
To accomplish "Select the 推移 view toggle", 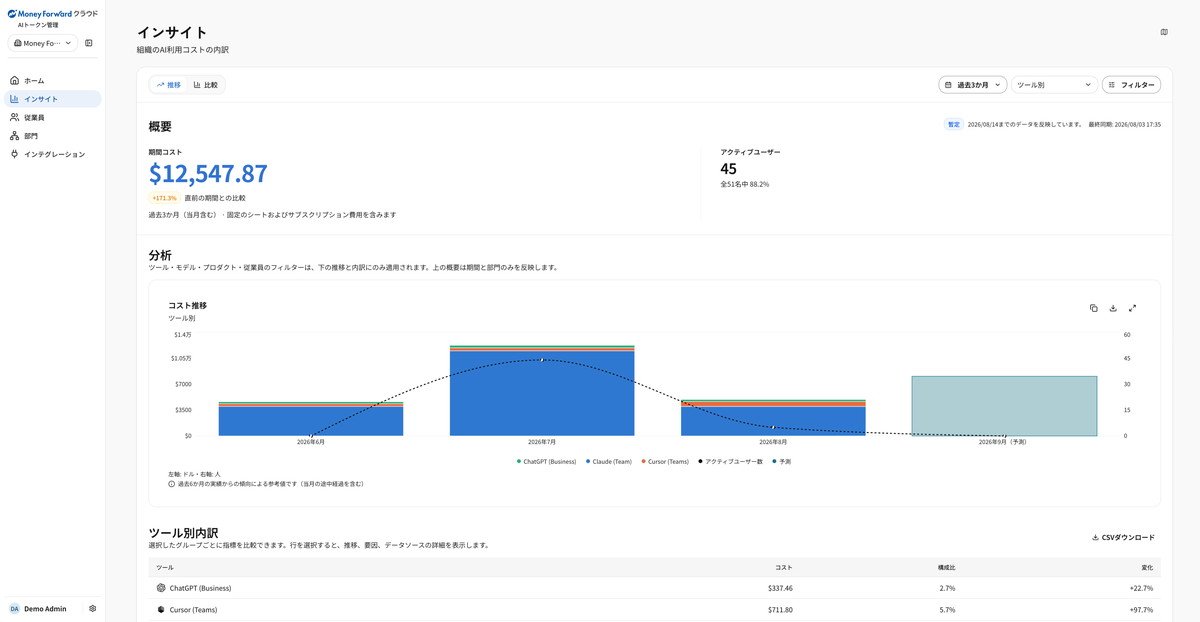I will (x=169, y=85).
